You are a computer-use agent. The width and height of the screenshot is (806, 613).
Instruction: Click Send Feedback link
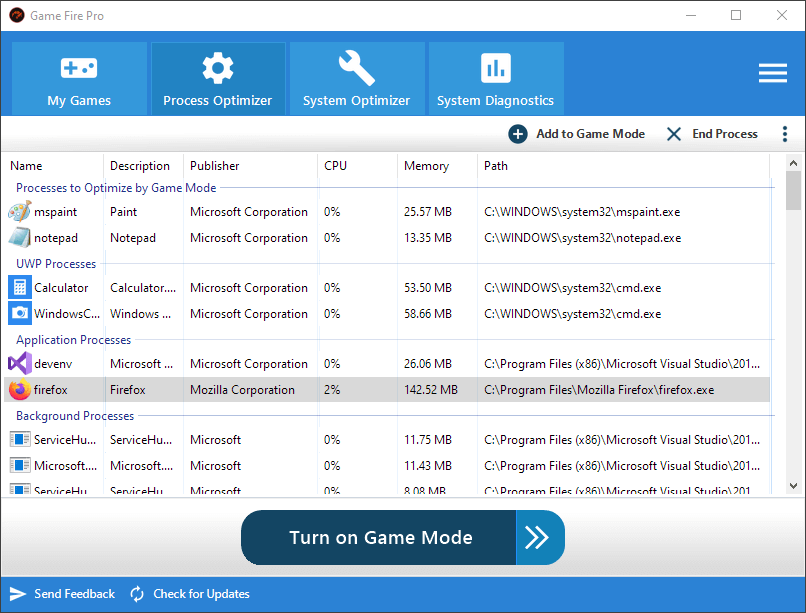75,594
